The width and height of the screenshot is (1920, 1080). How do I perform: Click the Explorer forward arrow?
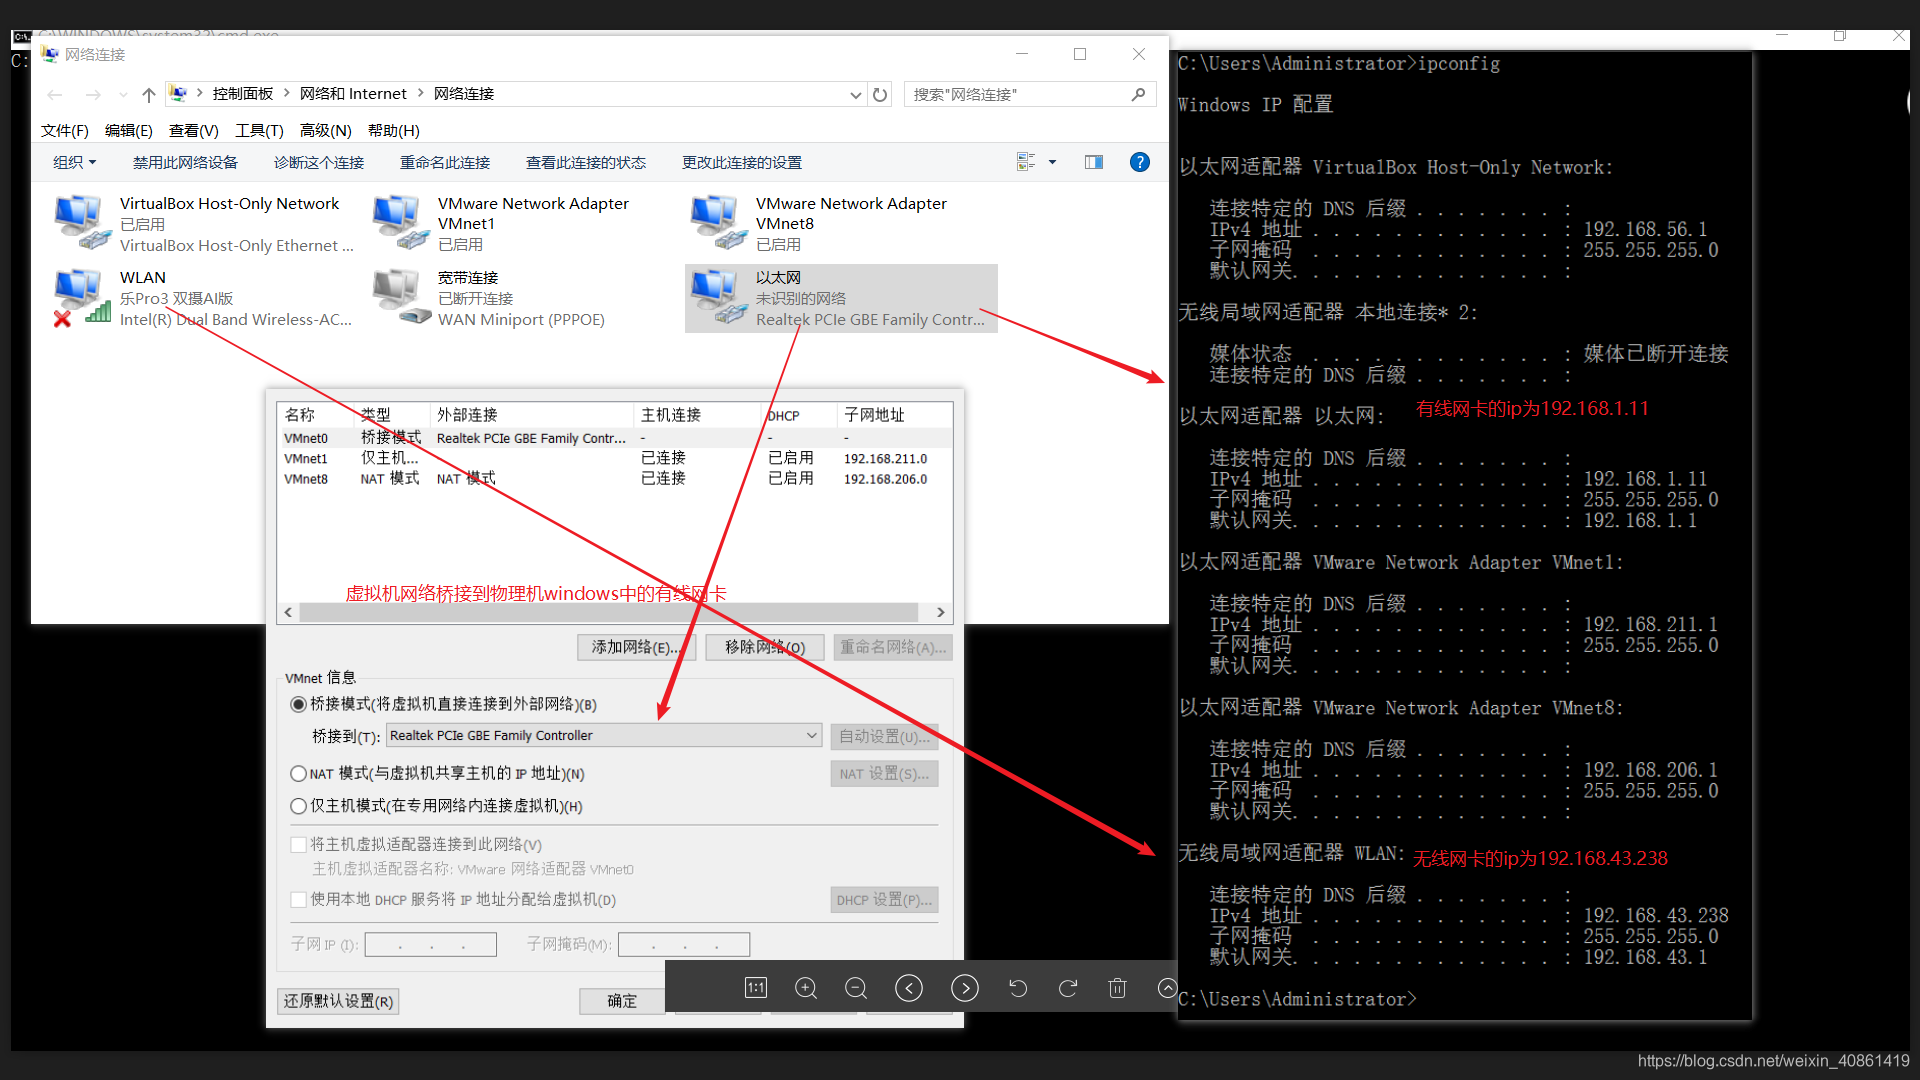93,94
